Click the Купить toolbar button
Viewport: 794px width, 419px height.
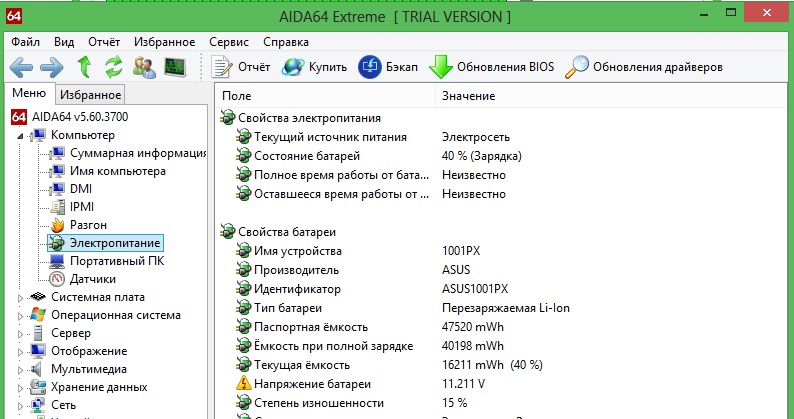tap(314, 67)
